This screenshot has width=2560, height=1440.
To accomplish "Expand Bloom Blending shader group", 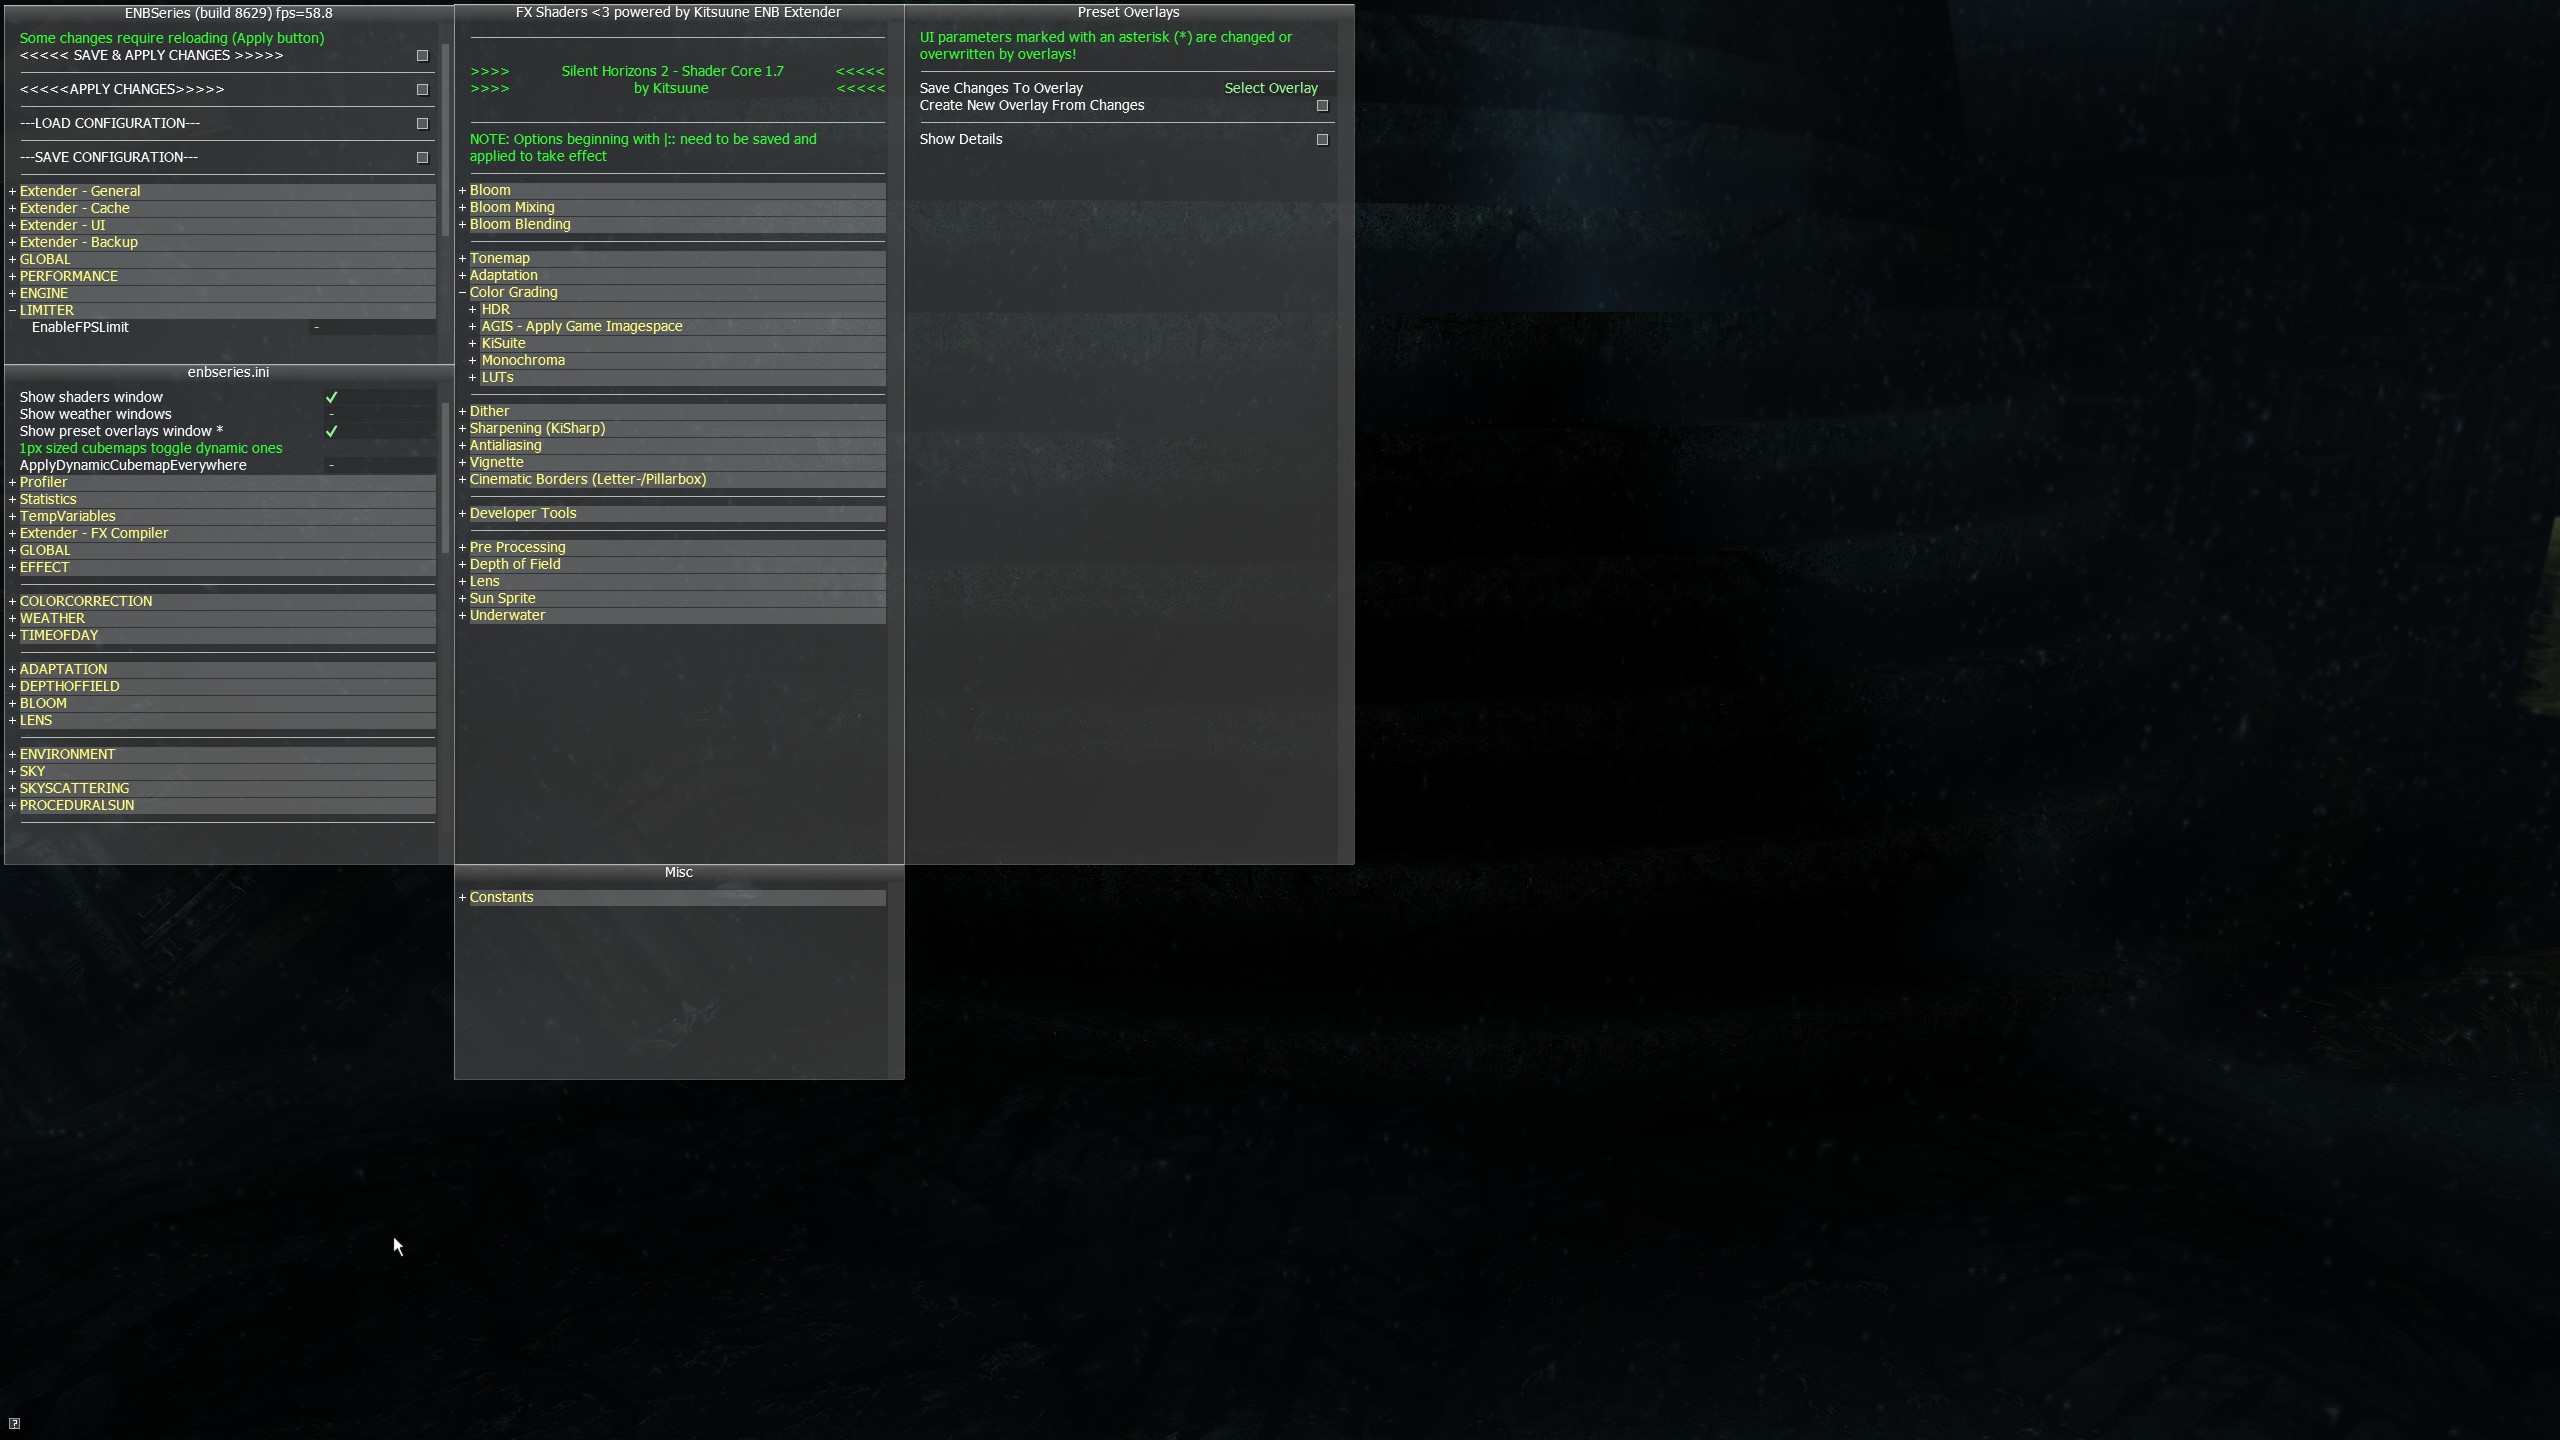I will click(672, 224).
